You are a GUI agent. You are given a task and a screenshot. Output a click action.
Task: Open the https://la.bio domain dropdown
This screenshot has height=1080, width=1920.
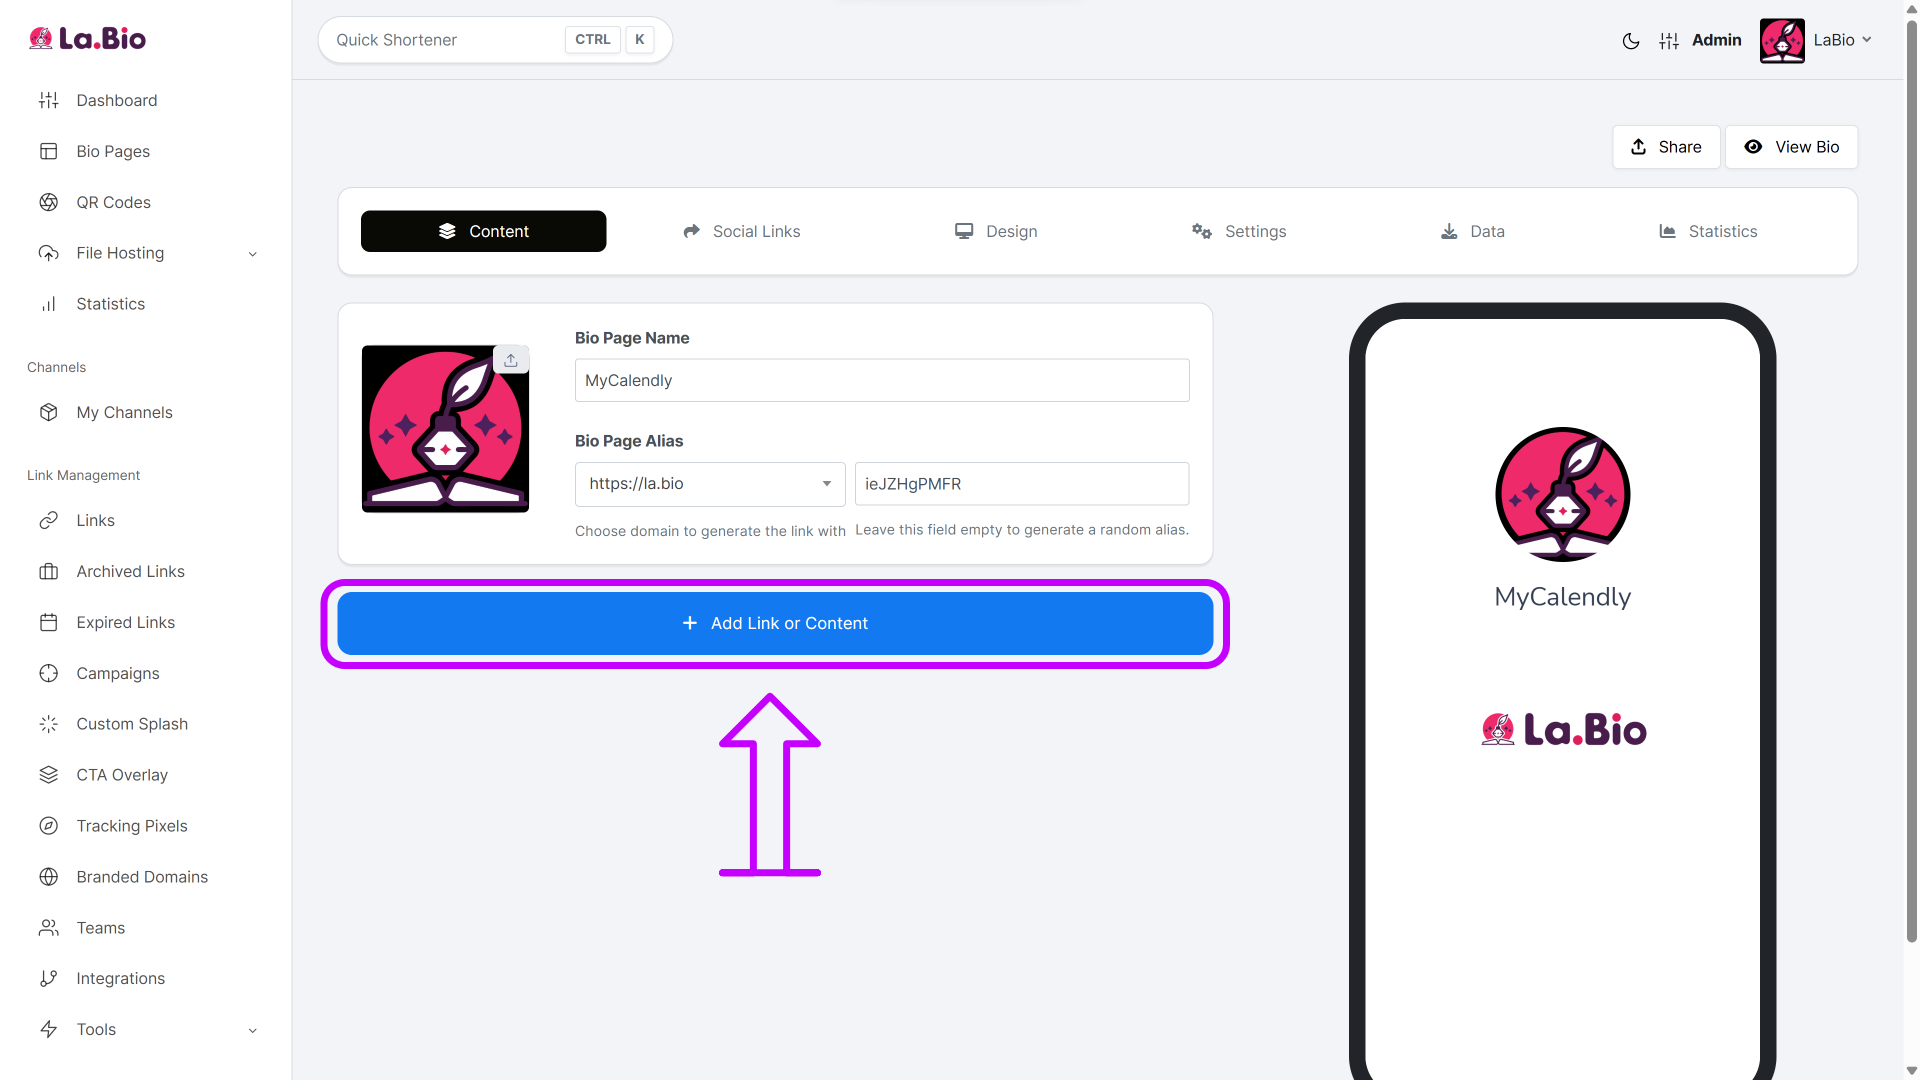pos(710,484)
